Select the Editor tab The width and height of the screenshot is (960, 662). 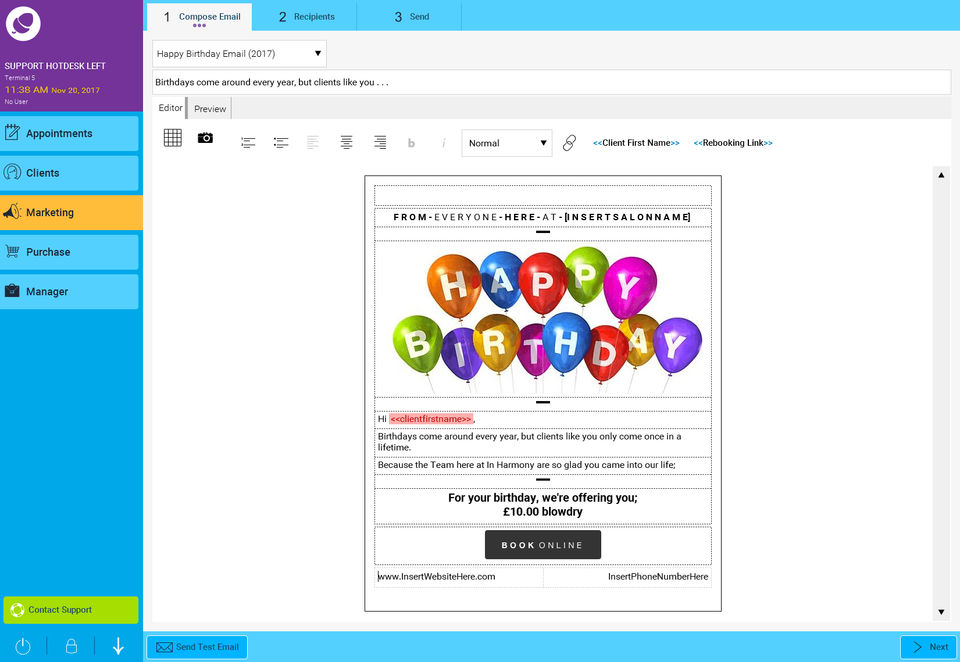pos(170,108)
